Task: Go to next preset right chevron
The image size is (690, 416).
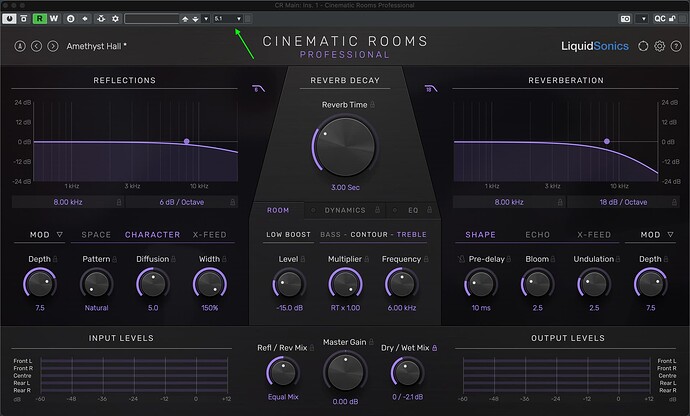Action: pos(53,46)
